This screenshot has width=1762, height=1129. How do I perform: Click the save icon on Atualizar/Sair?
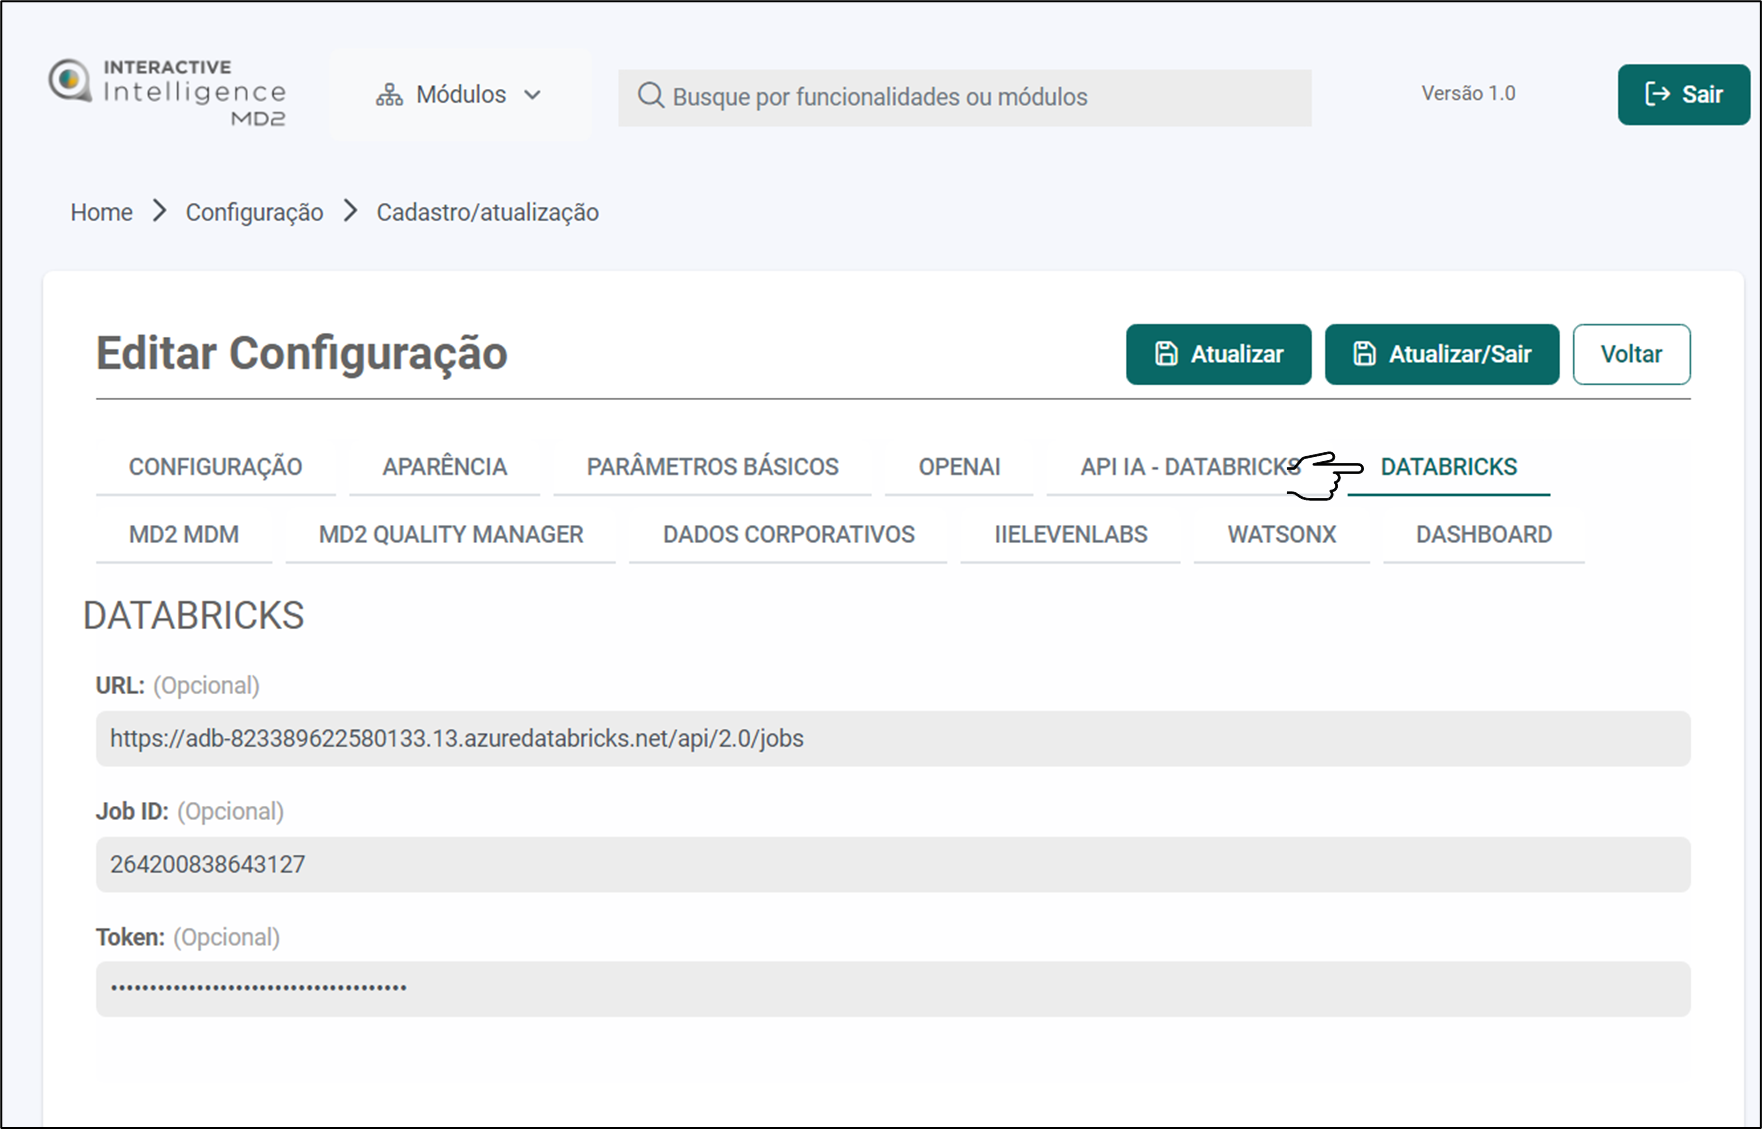1364,354
